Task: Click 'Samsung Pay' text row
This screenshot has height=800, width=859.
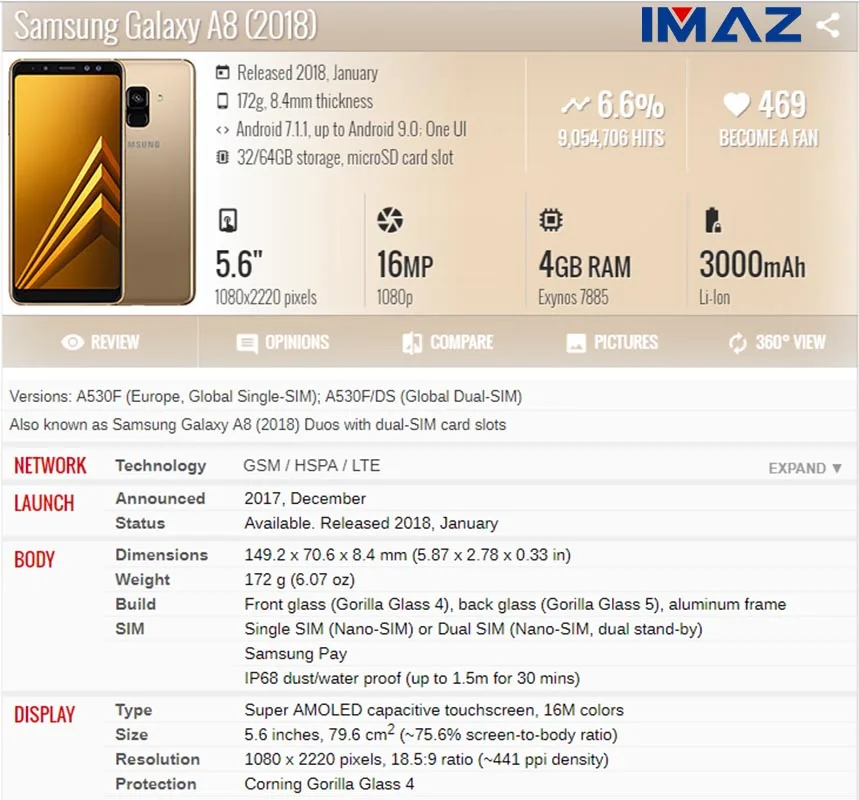Action: point(295,653)
